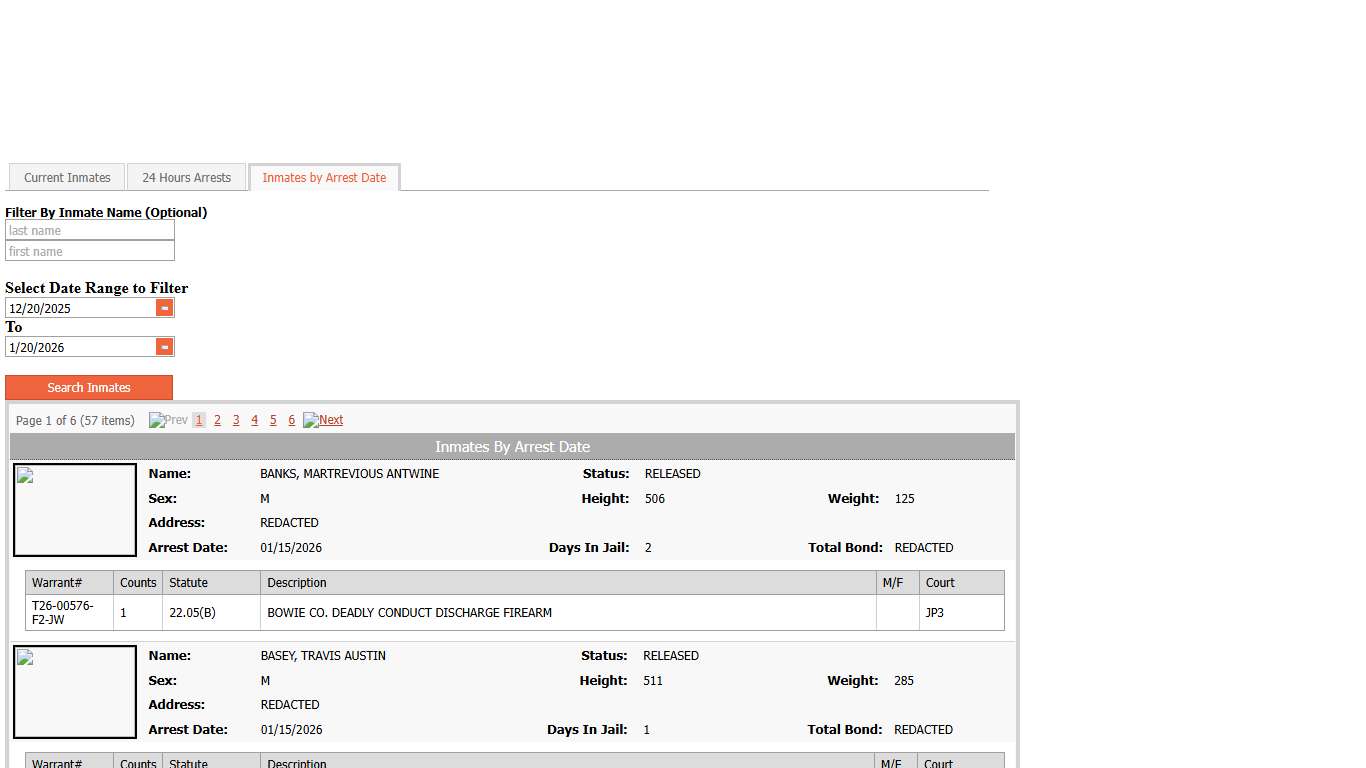
Task: Click the Prev page icon
Action: tap(168, 420)
